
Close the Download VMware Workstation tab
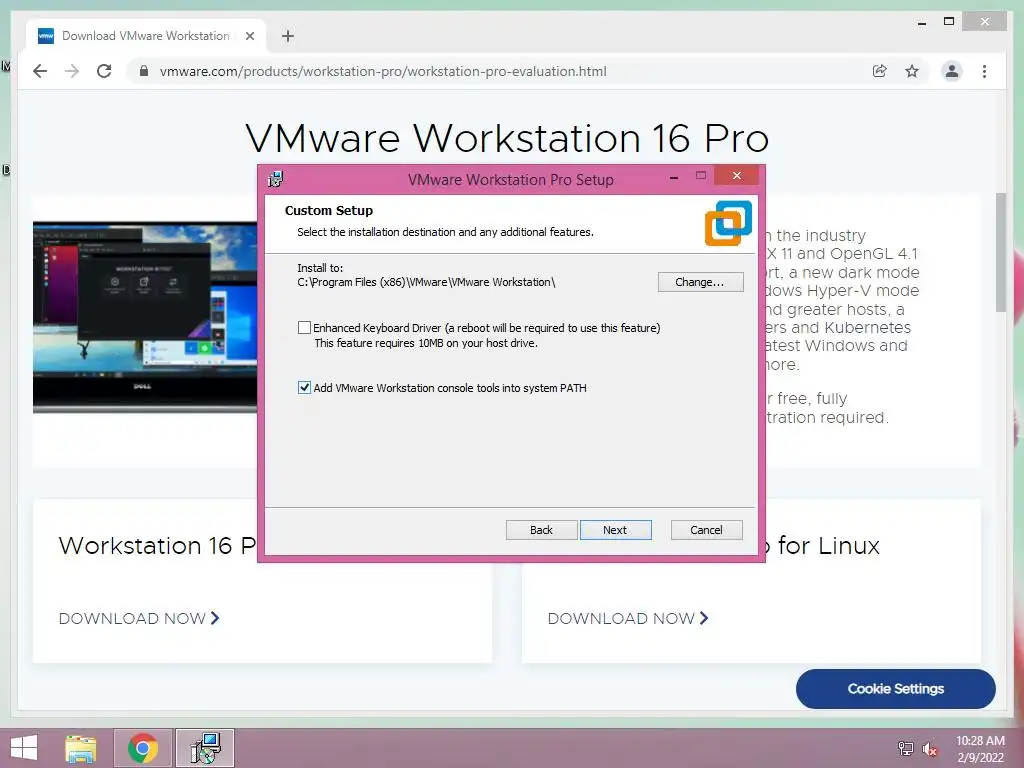pyautogui.click(x=249, y=36)
